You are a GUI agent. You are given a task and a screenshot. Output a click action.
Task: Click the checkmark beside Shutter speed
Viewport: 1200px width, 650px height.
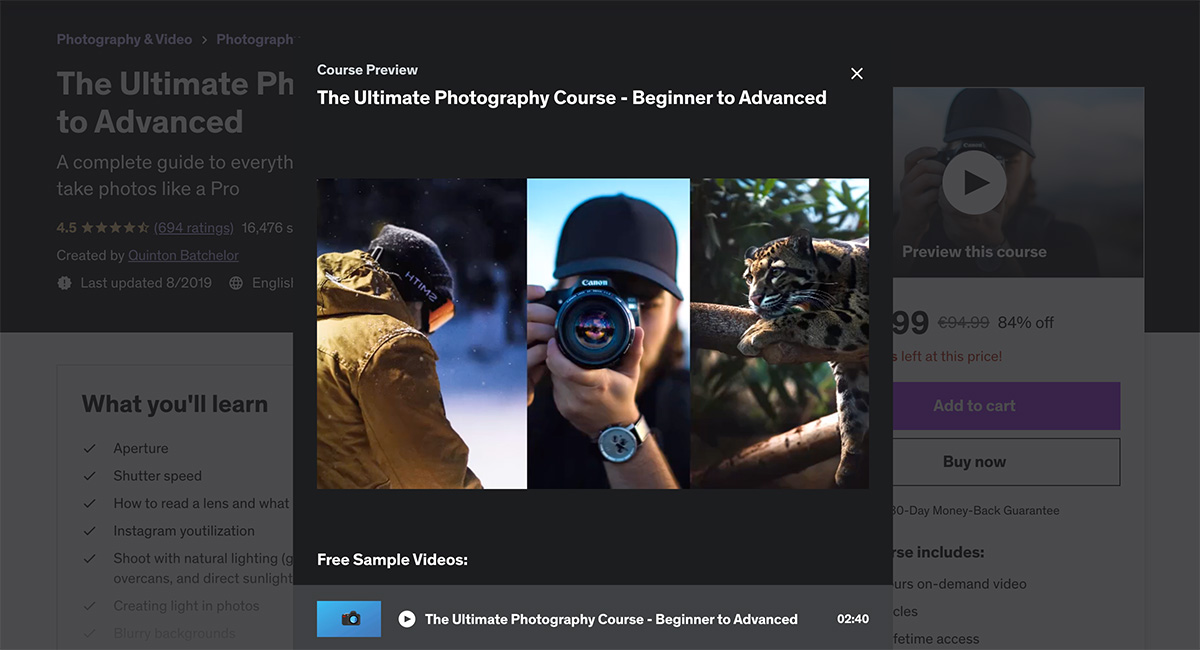90,476
